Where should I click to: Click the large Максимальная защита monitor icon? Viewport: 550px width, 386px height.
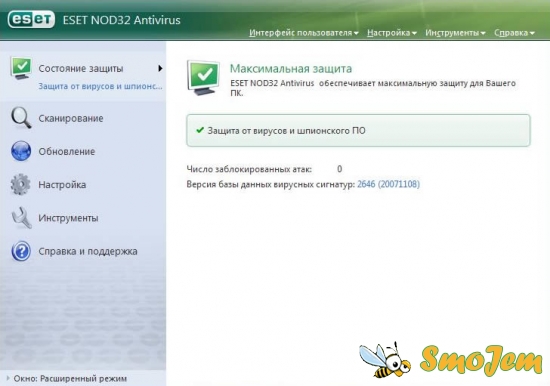(x=204, y=78)
